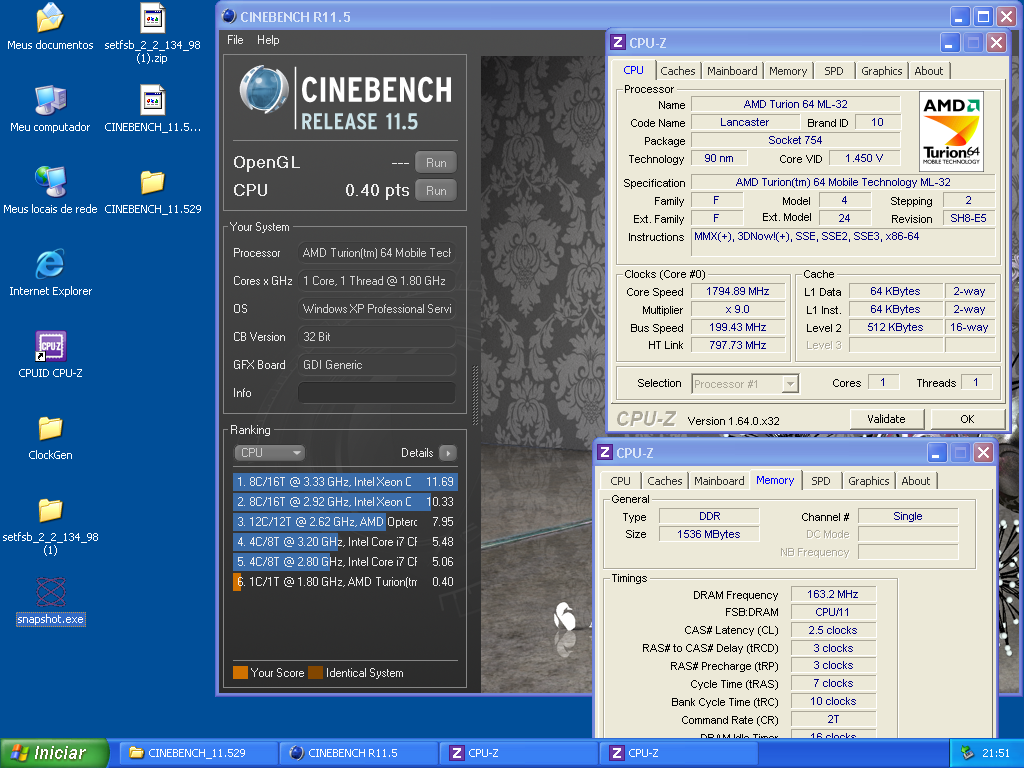Click the Cinebench globe logo
This screenshot has height=768, width=1024.
pyautogui.click(x=264, y=89)
